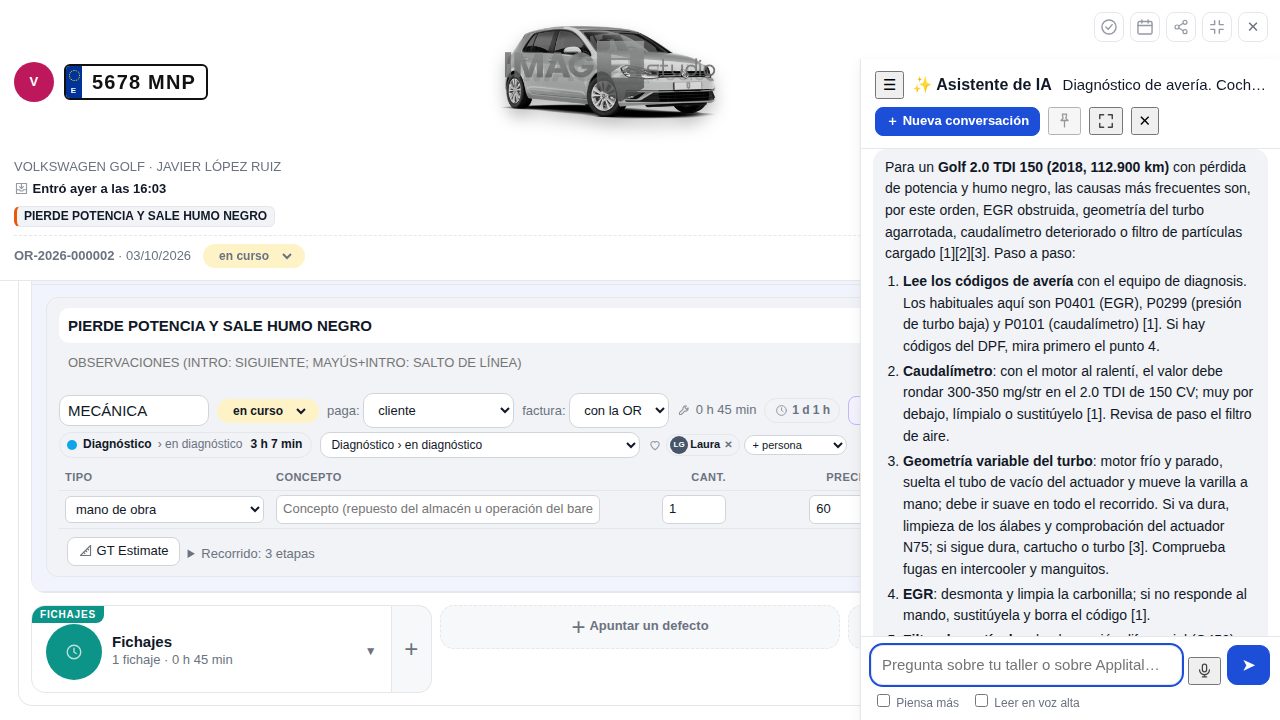Click the microphone voice input button
Viewport: 1280px width, 720px height.
click(1204, 670)
